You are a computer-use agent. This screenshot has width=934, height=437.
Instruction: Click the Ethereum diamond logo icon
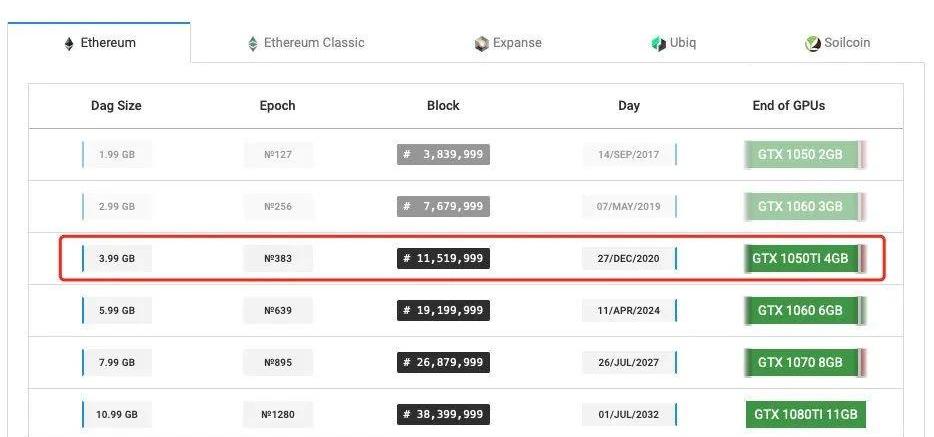point(69,44)
